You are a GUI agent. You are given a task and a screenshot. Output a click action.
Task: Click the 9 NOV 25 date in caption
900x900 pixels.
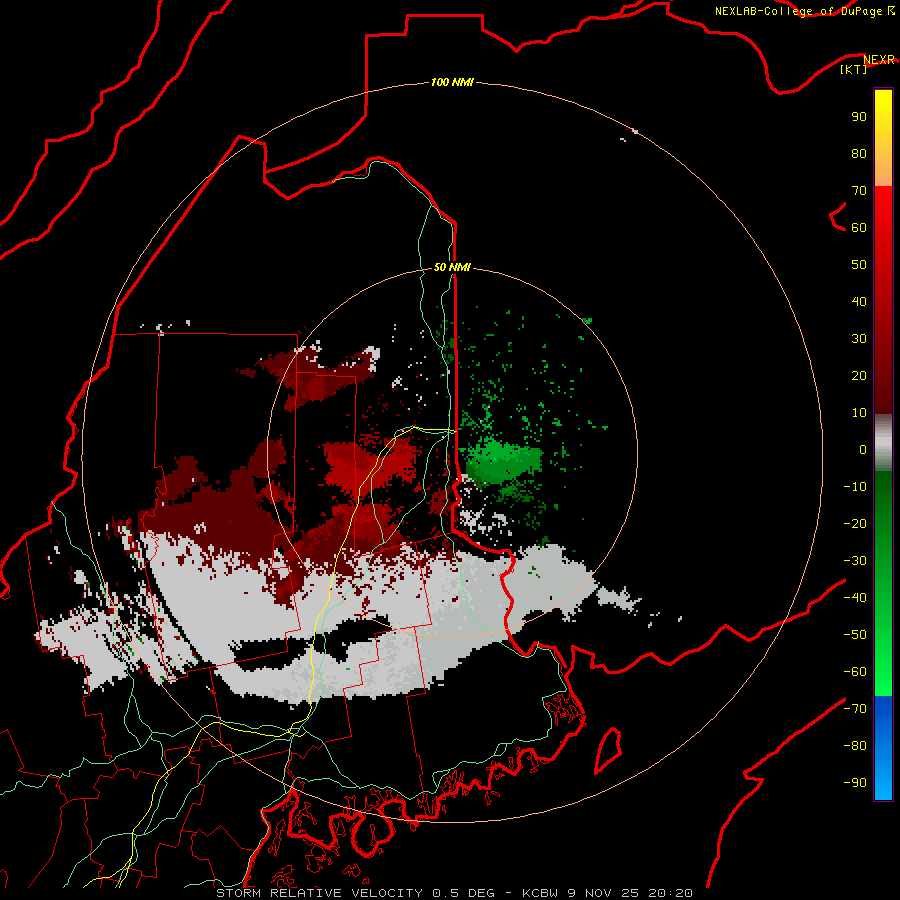coord(603,893)
